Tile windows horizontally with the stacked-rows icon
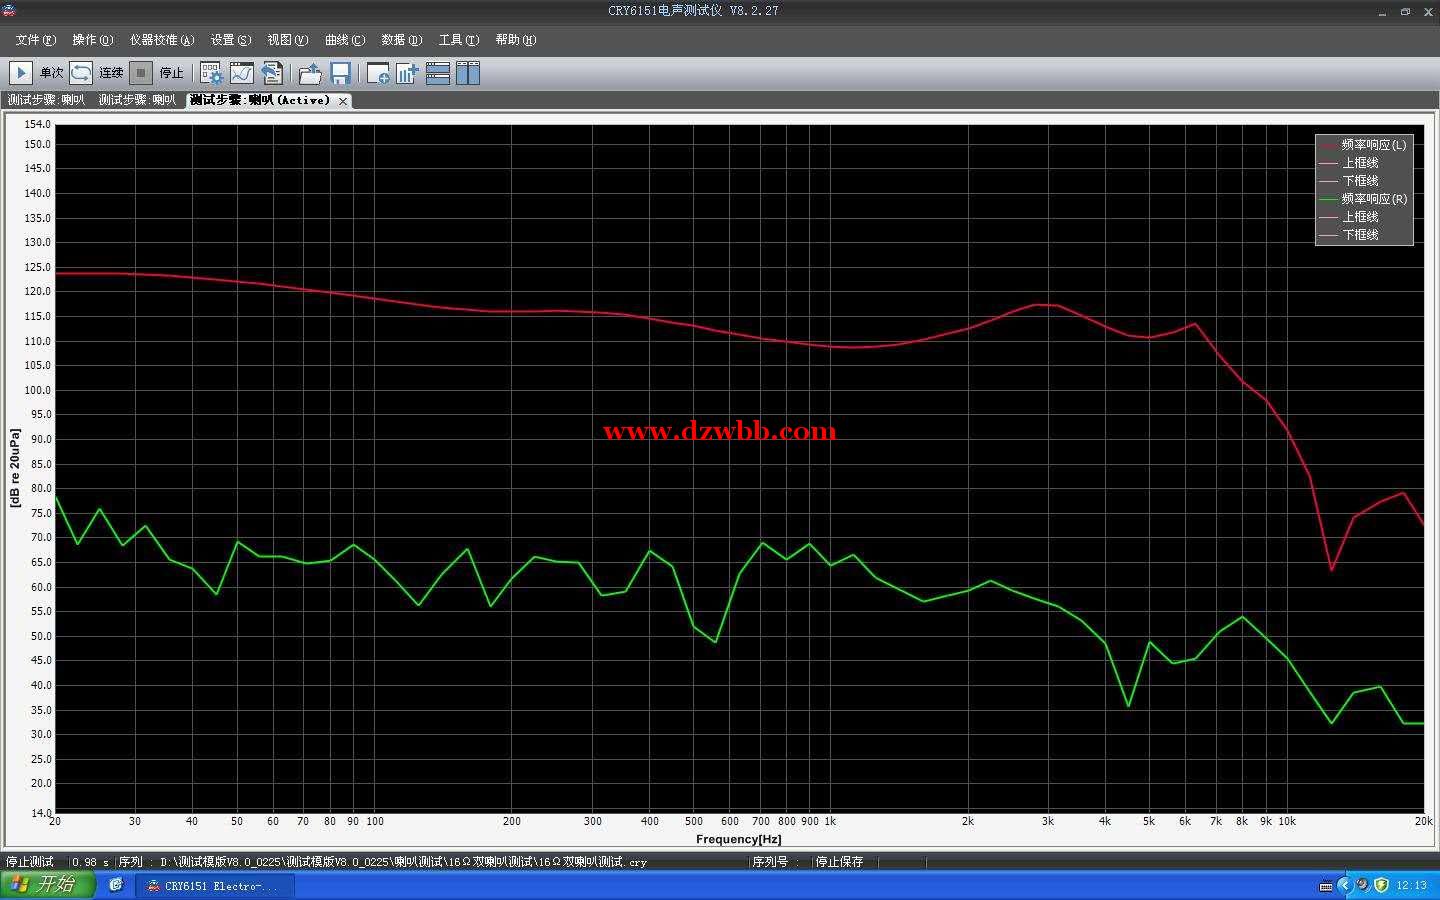 point(438,73)
